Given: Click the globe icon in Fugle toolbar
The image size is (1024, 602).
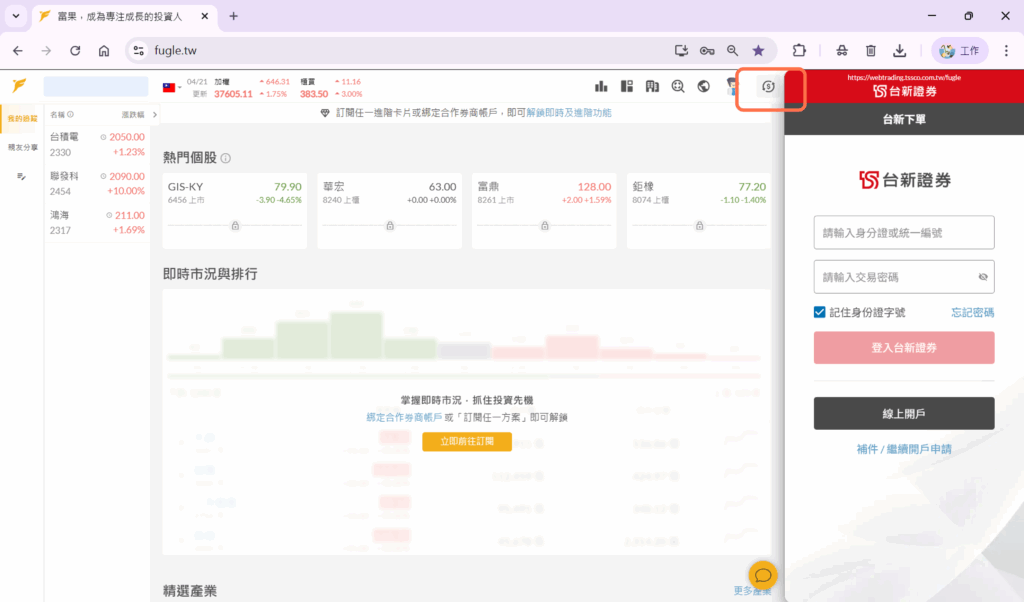Looking at the screenshot, I should click(703, 87).
